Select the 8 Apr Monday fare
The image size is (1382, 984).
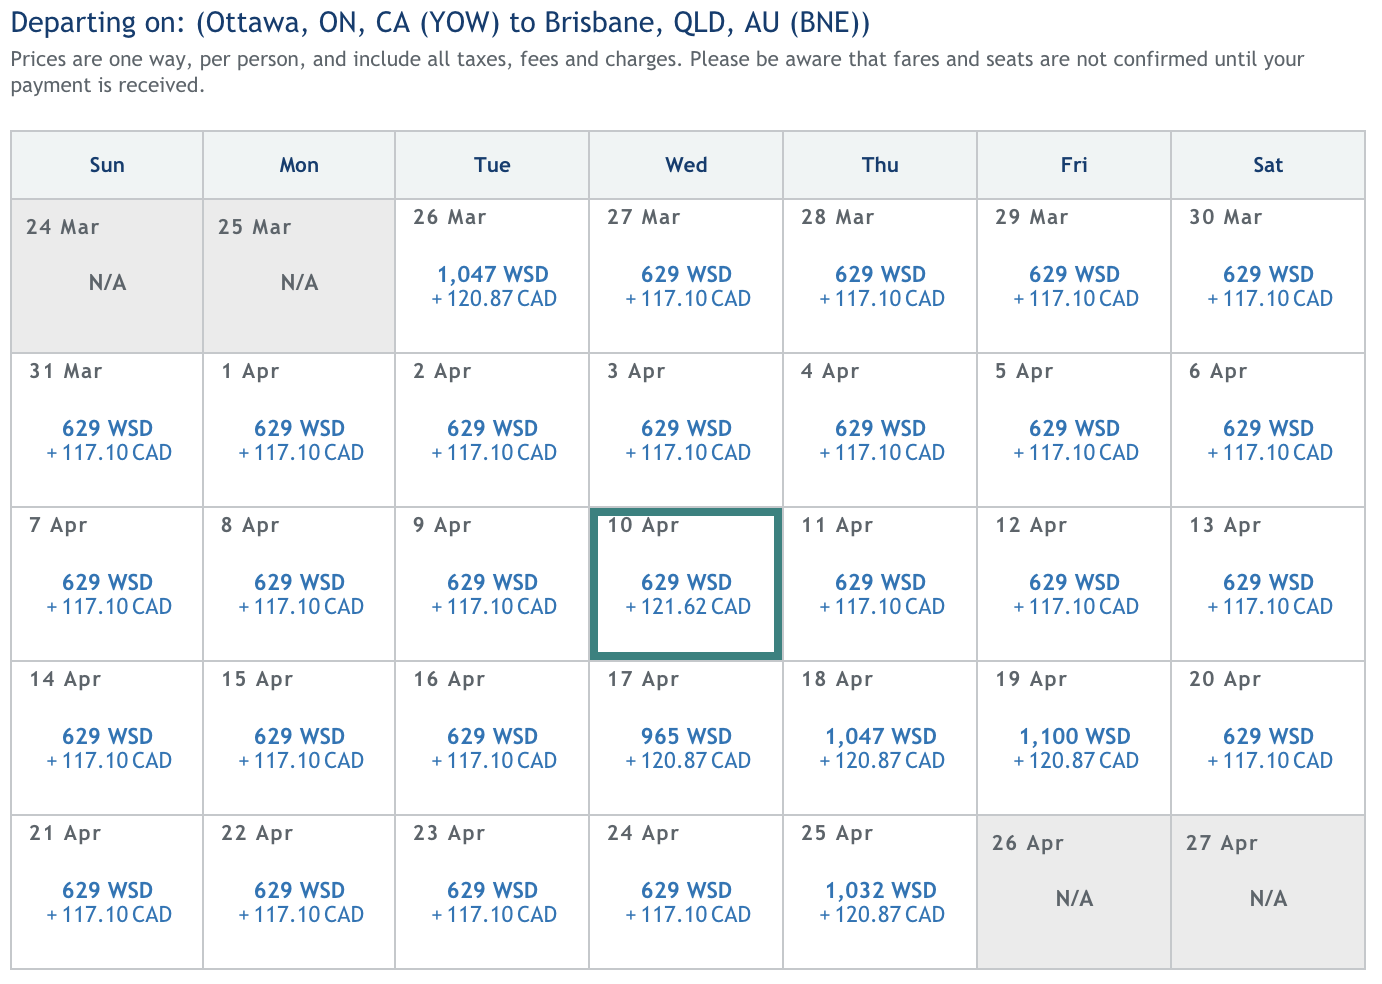(299, 584)
